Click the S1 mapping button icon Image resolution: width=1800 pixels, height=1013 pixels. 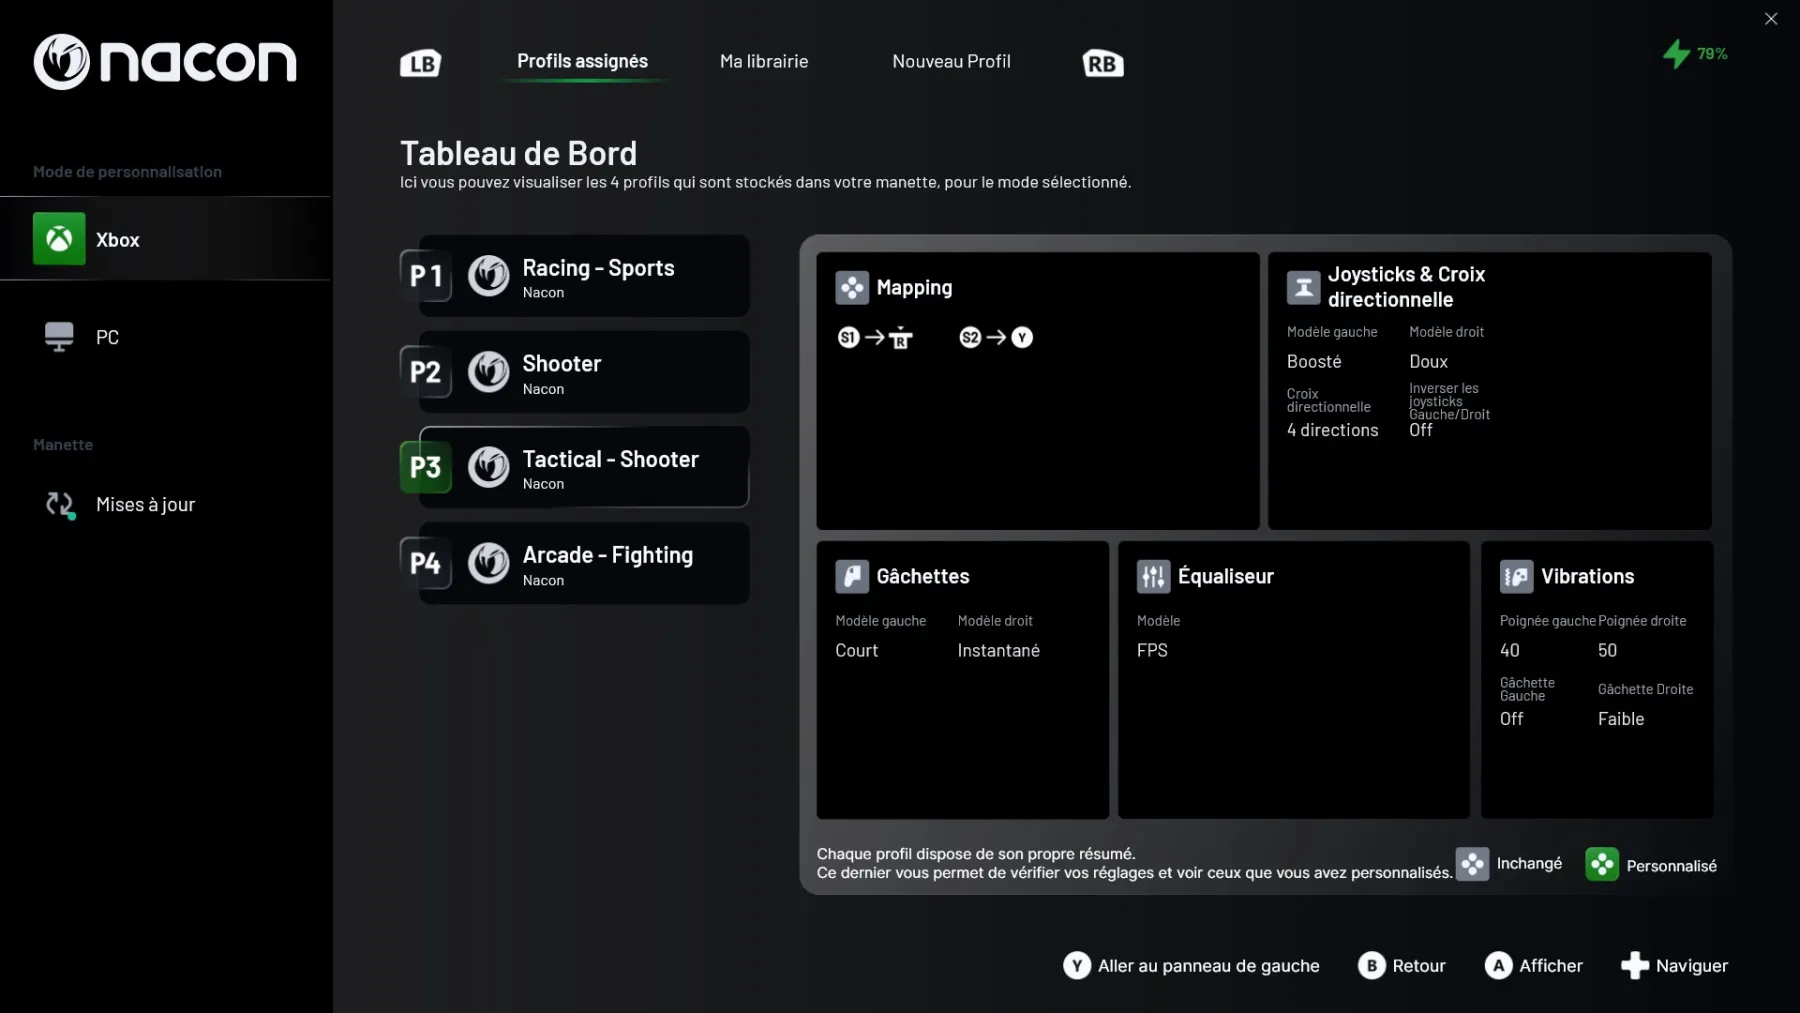(848, 338)
